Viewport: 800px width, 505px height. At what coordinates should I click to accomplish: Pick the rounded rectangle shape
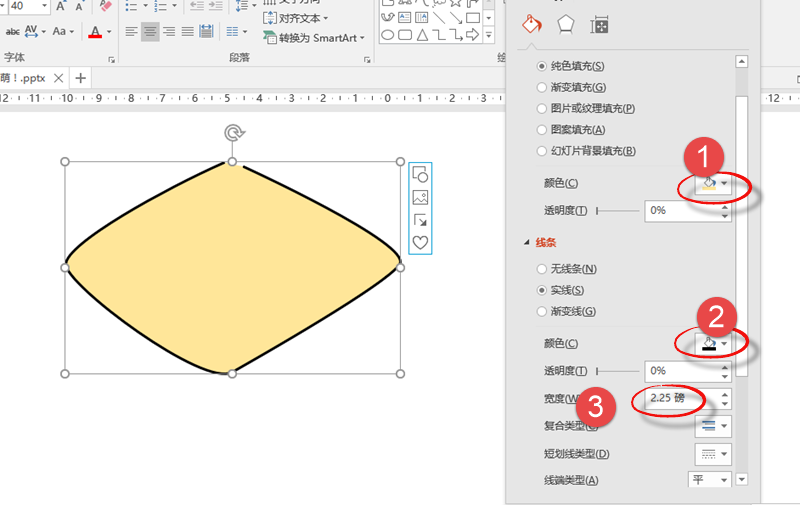[405, 35]
